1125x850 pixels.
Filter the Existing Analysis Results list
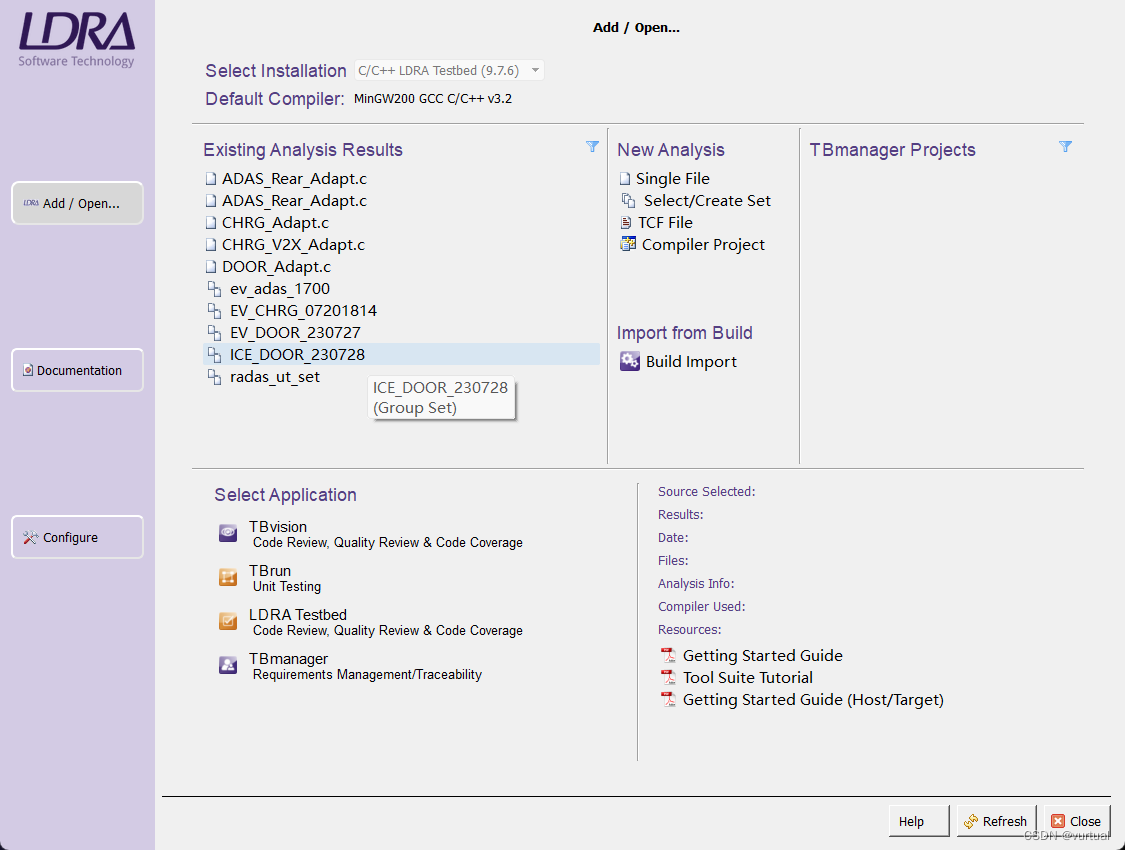[592, 146]
